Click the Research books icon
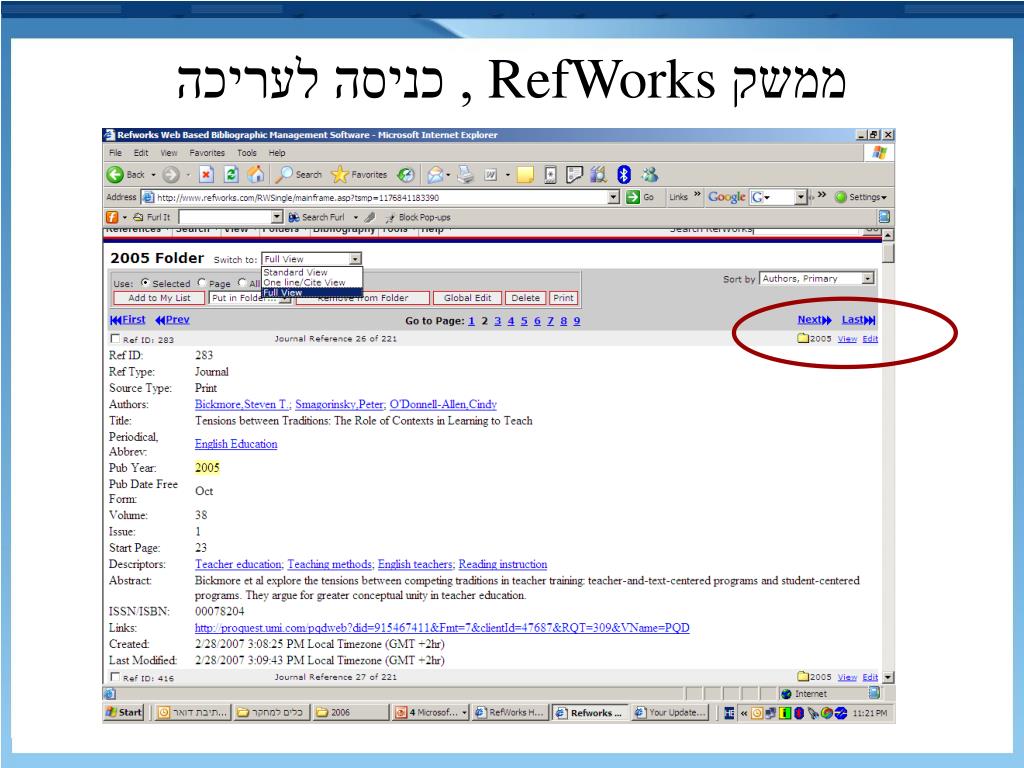This screenshot has height=768, width=1024. click(x=598, y=174)
